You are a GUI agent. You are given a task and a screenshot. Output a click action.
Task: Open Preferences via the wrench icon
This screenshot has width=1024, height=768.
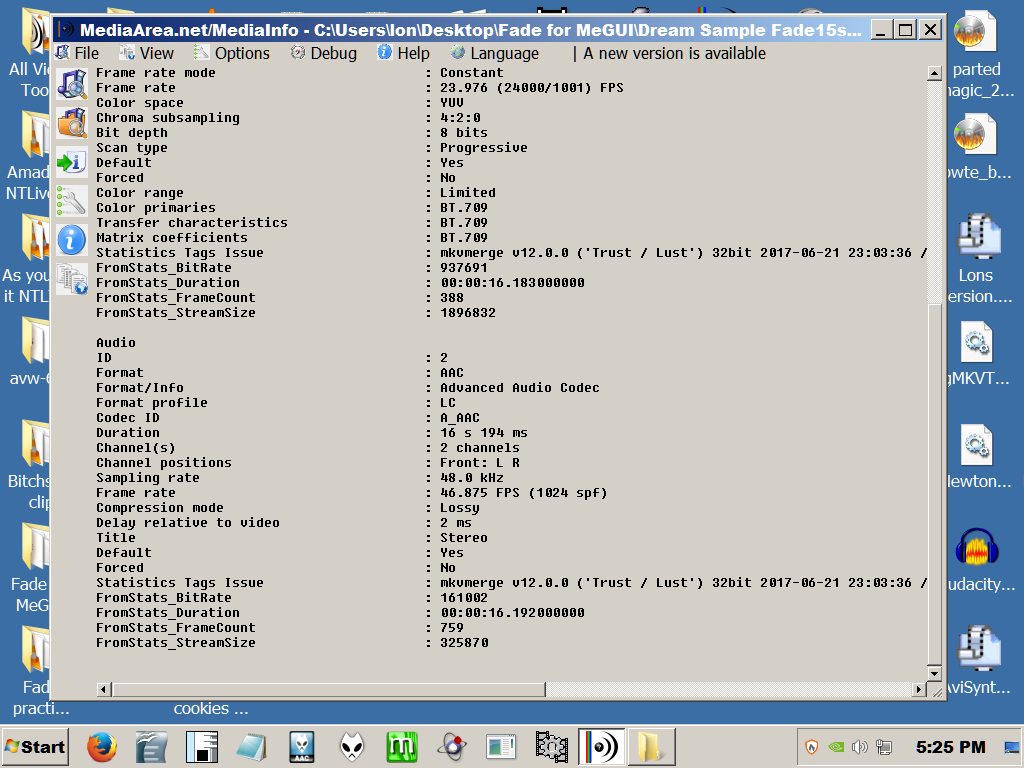coord(72,201)
